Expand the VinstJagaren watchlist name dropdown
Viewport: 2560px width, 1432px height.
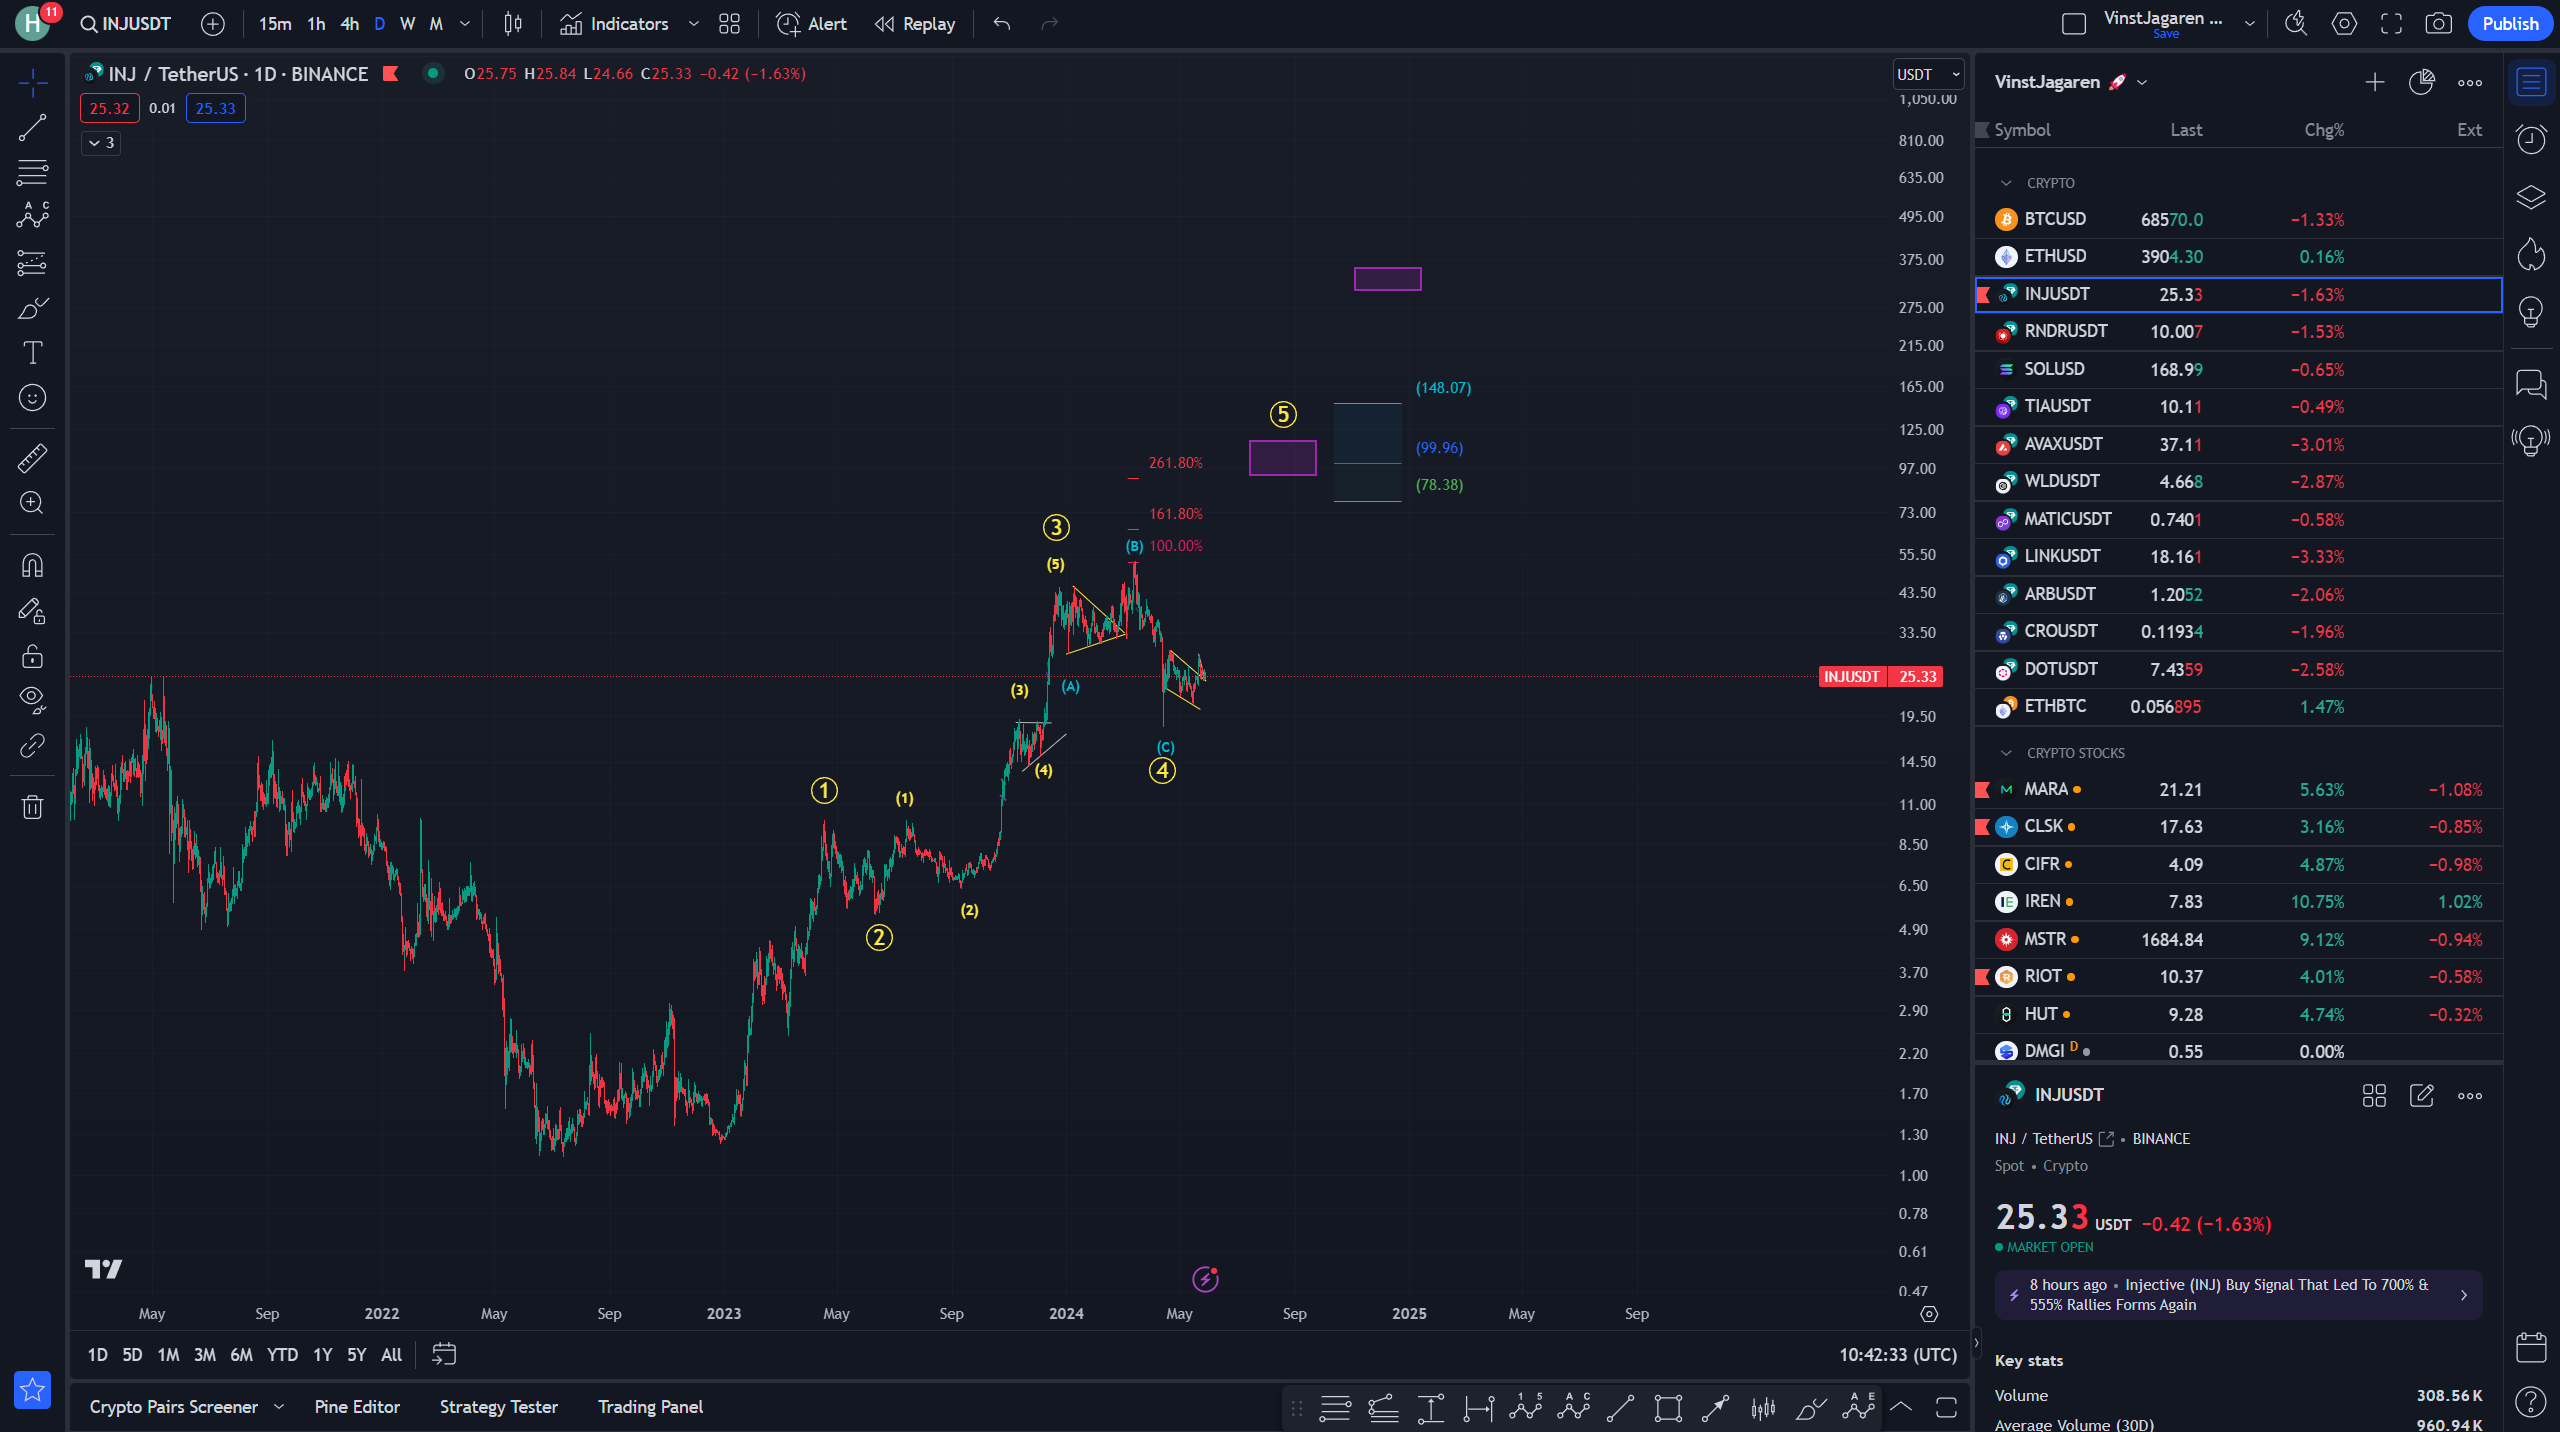2142,82
